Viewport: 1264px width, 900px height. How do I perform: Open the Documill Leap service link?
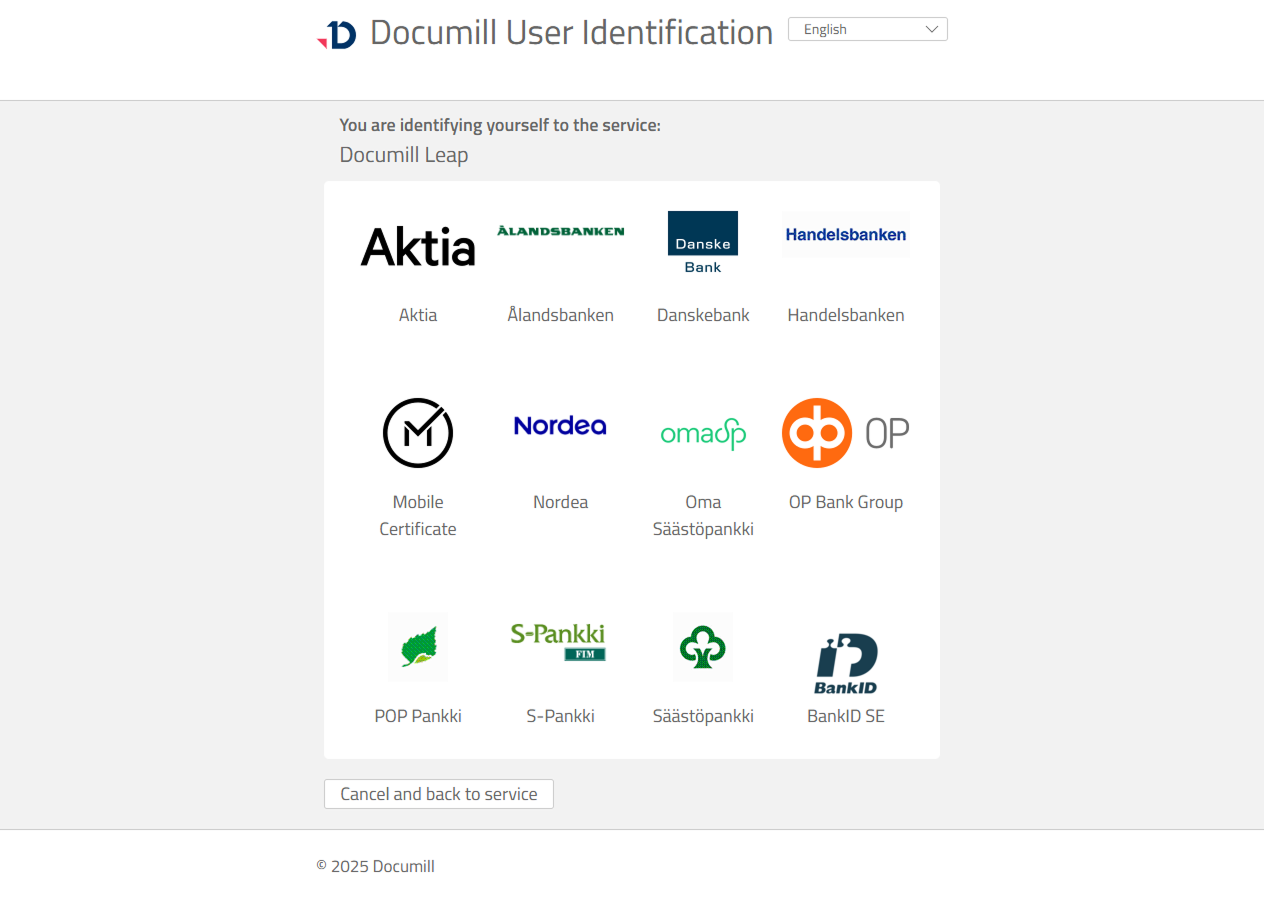point(403,155)
